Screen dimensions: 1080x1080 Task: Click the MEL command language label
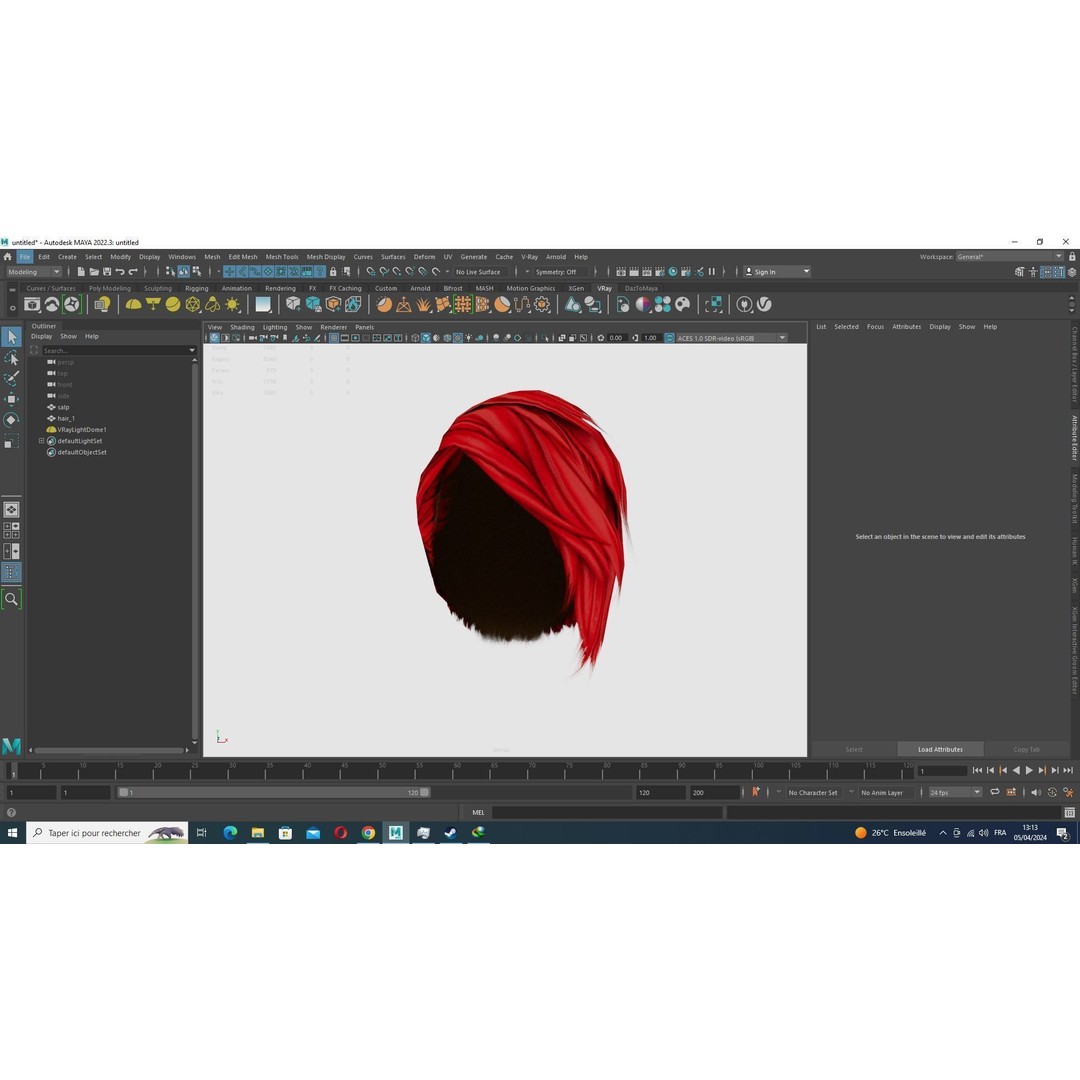click(x=478, y=813)
